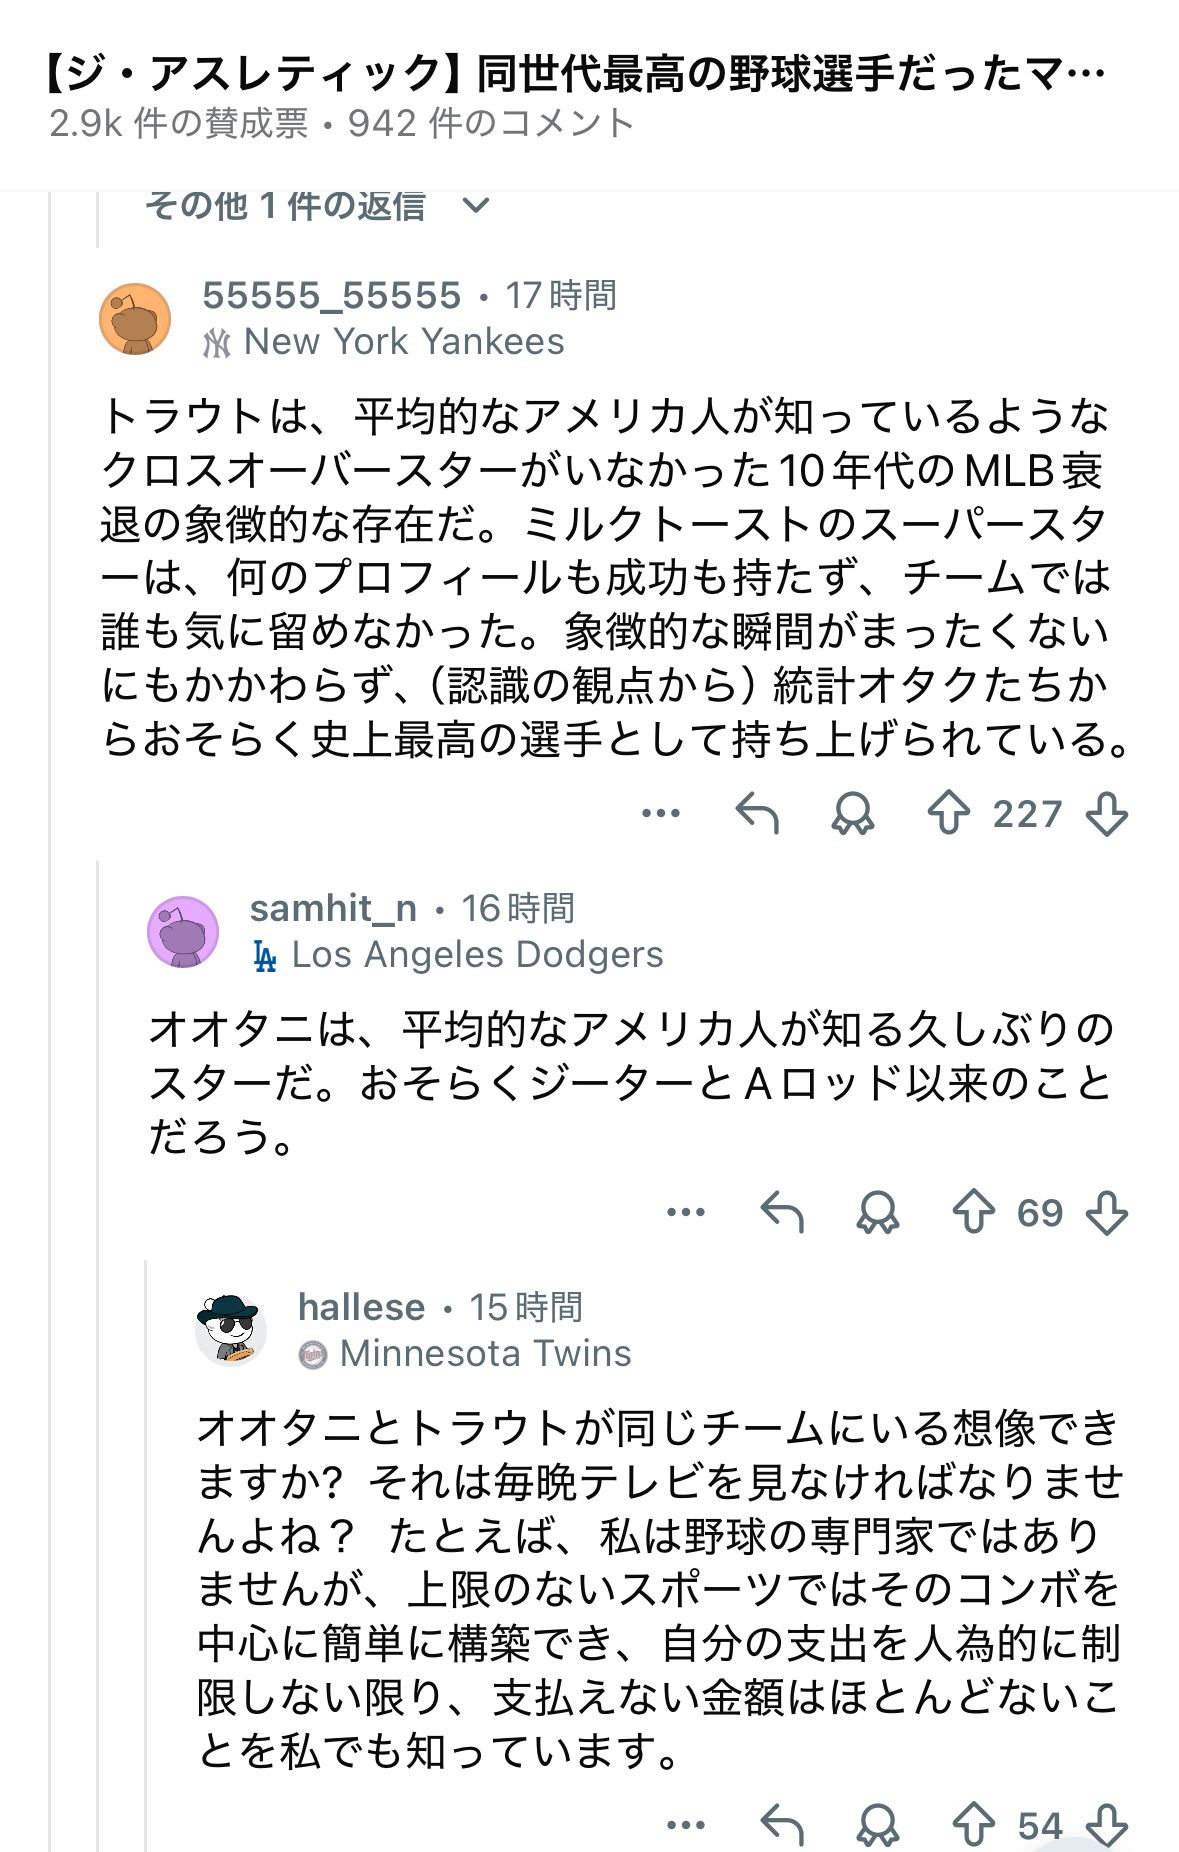Expand the その他 1 件の返信 replies chevron
1179x1852 pixels.
click(x=476, y=206)
